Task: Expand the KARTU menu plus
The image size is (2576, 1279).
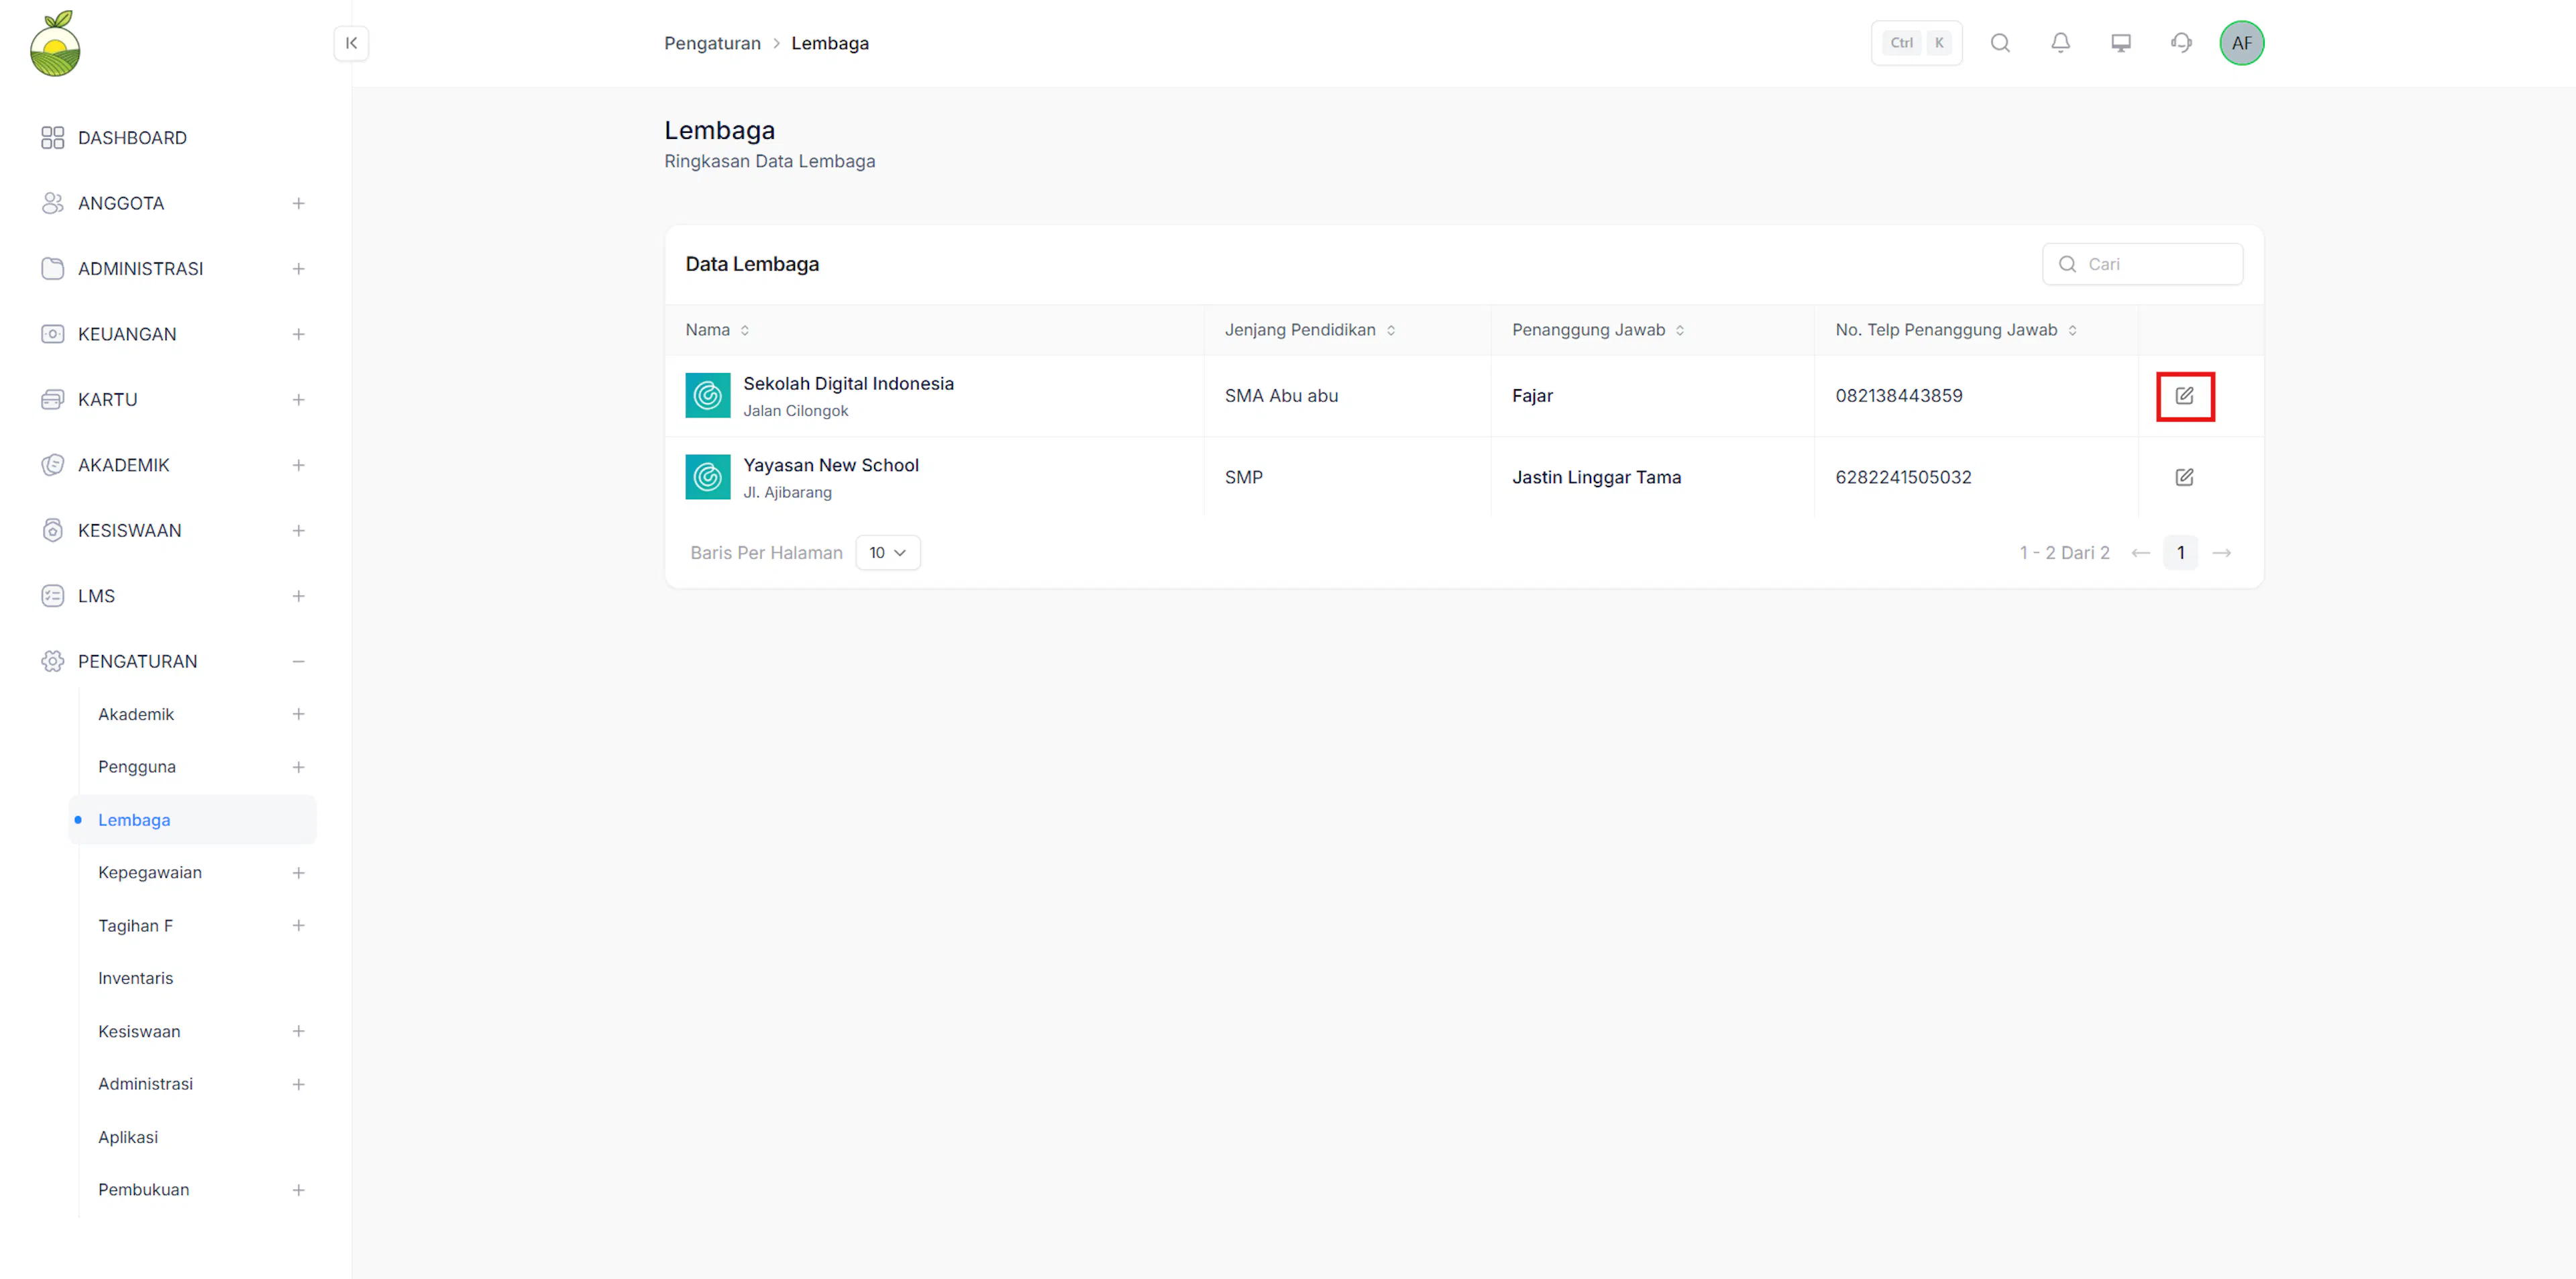Action: [298, 400]
